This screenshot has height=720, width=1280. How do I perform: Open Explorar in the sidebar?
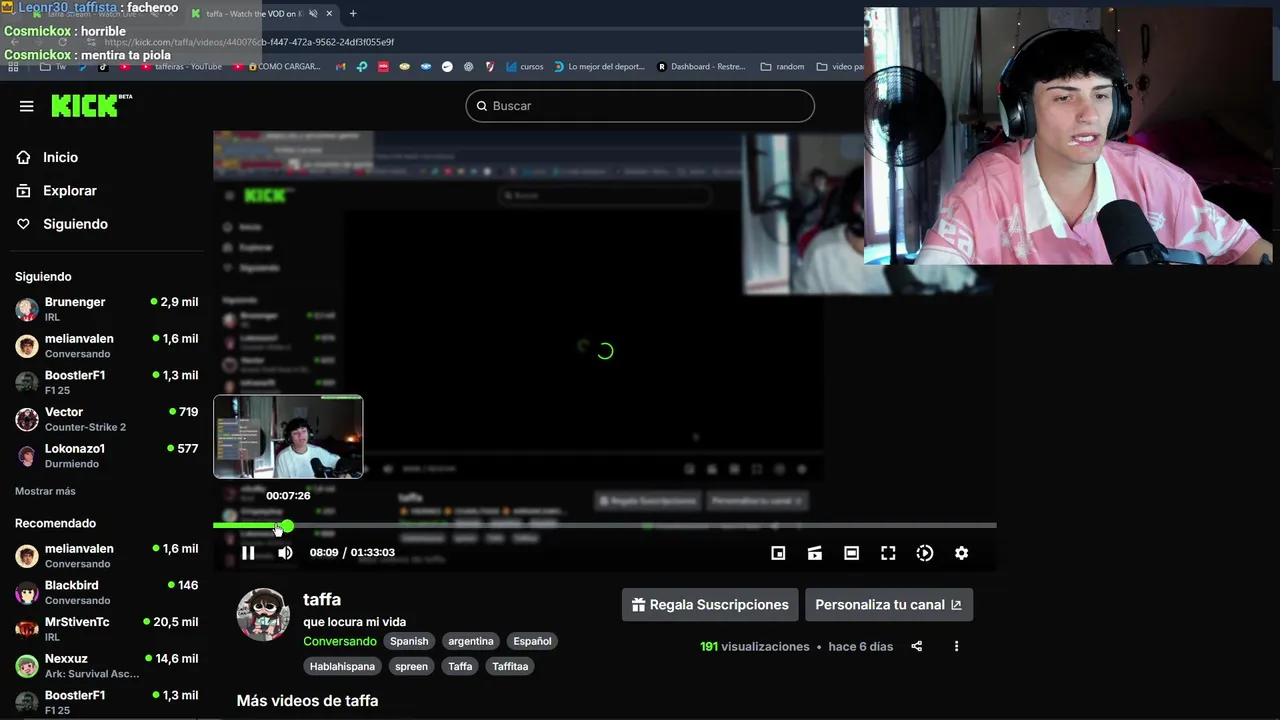[x=56, y=190]
